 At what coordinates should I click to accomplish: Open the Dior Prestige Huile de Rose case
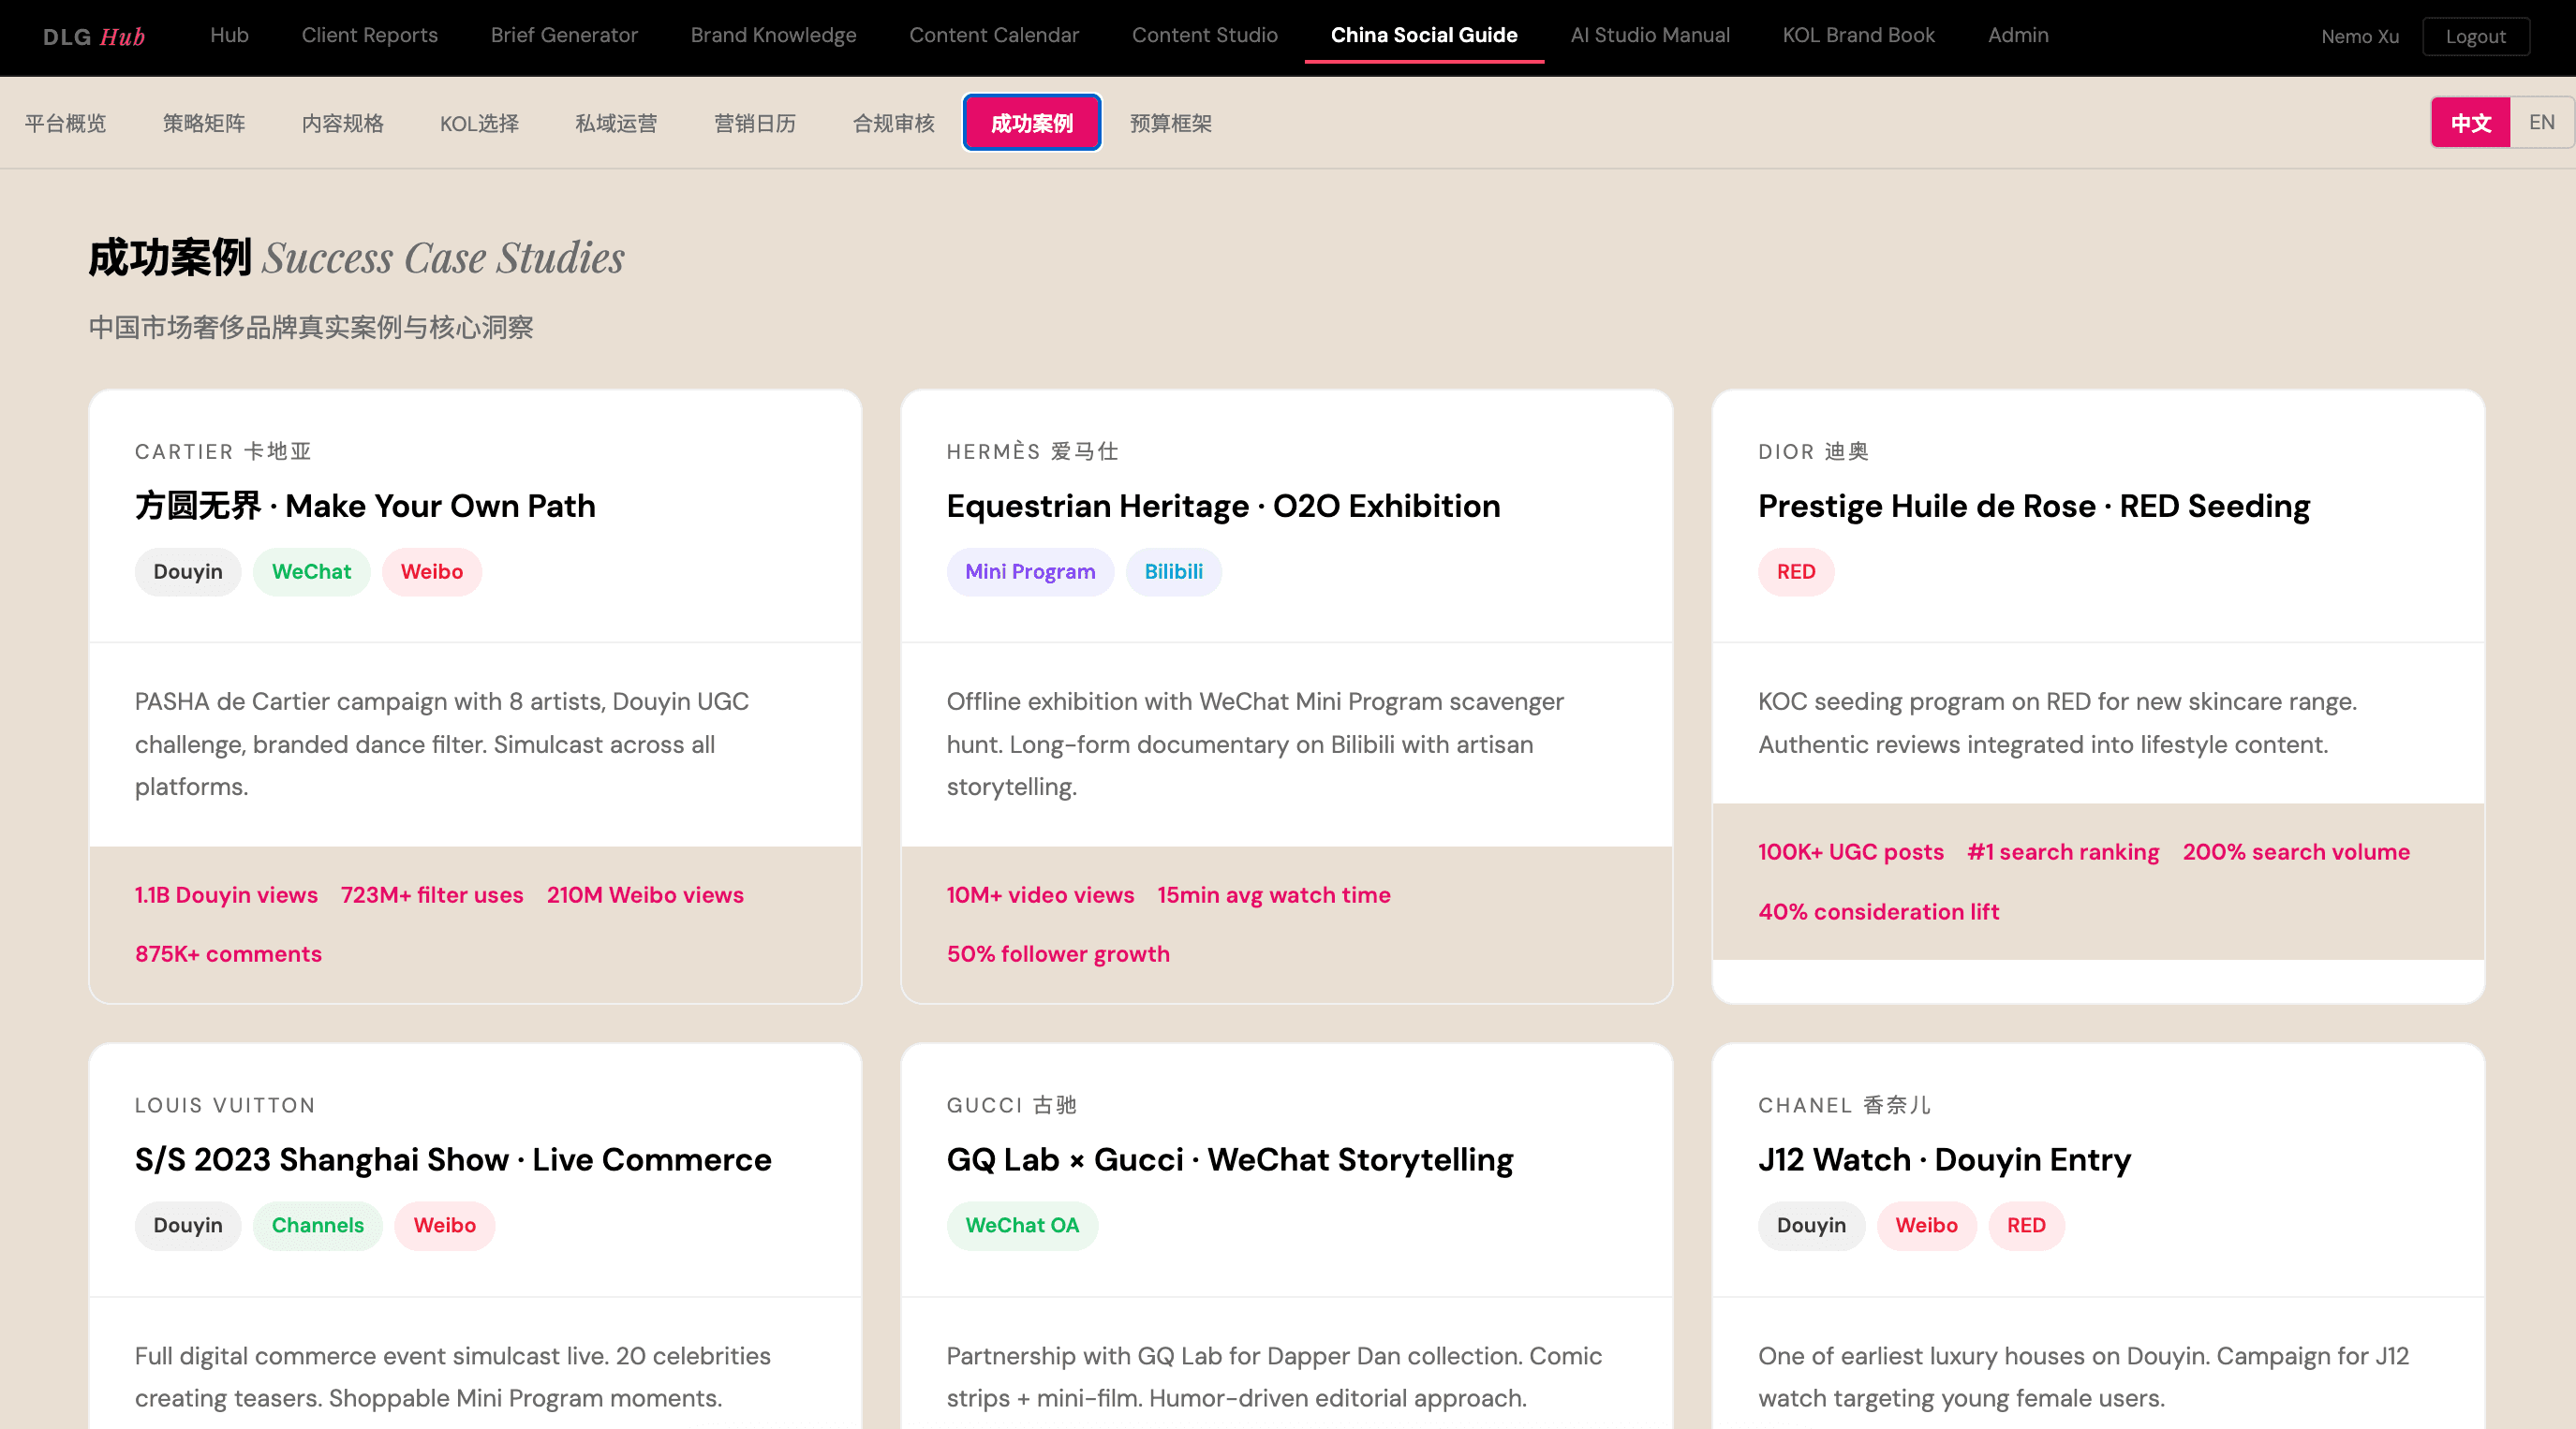pyautogui.click(x=2033, y=506)
